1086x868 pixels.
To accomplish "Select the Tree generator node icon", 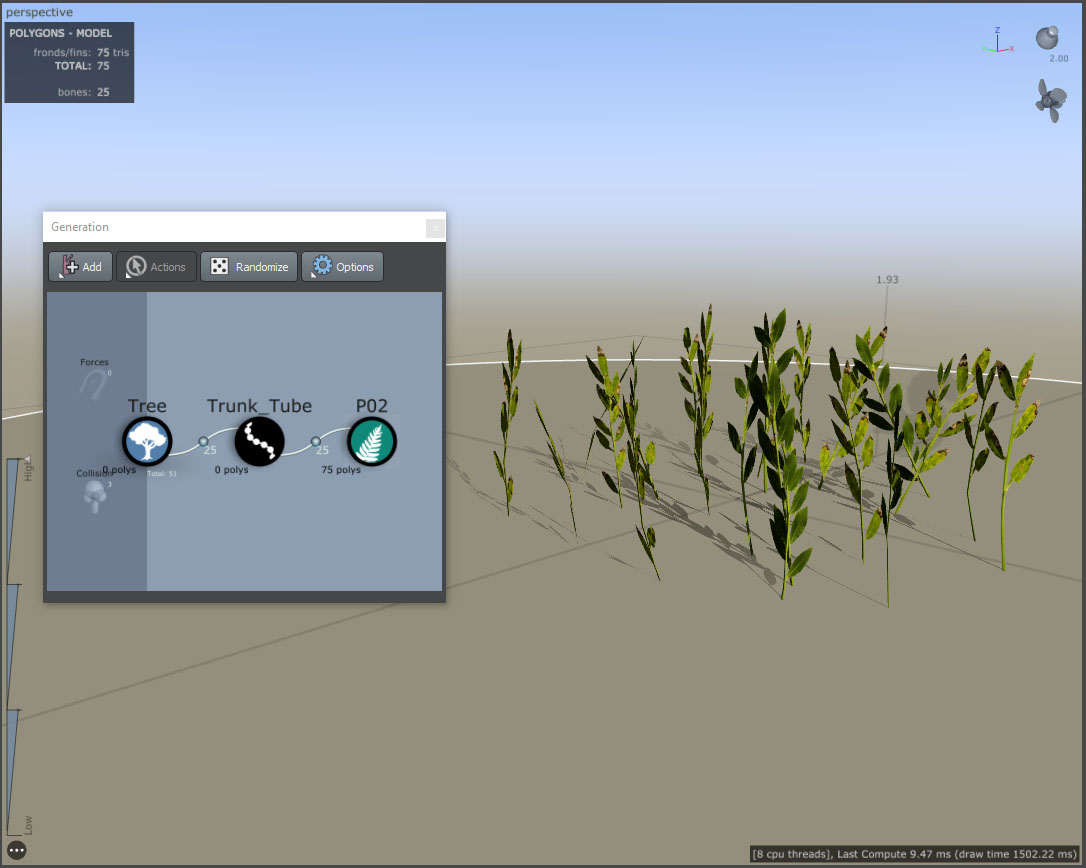I will (x=147, y=441).
